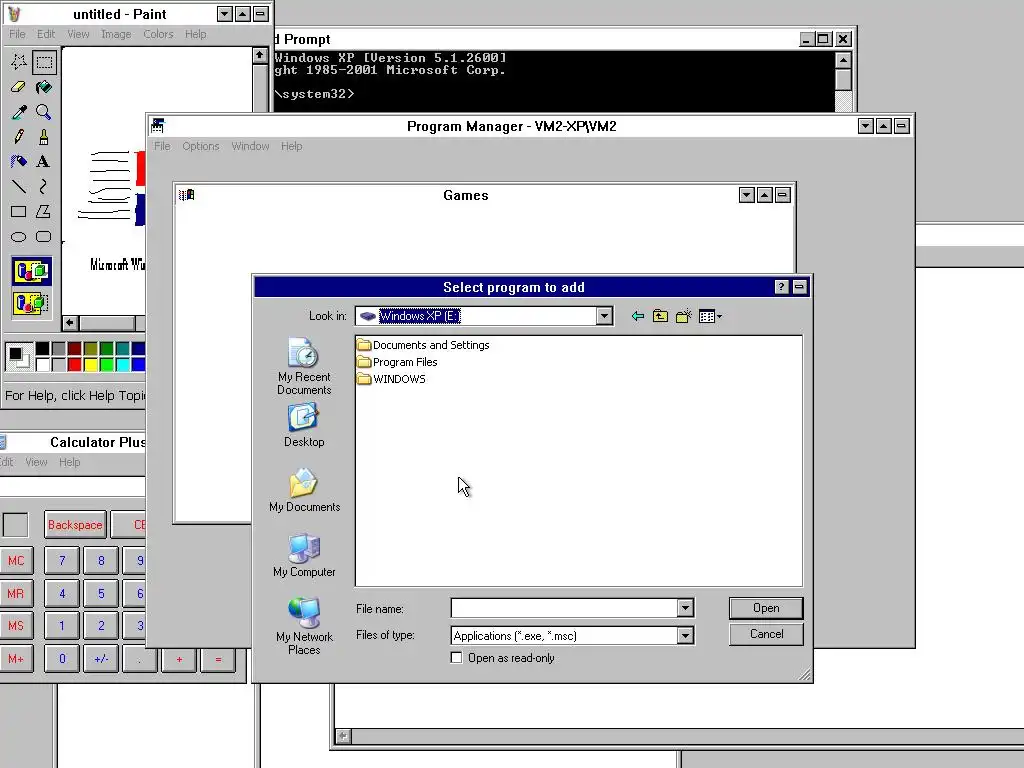Viewport: 1024px width, 768px height.
Task: Open the Window menu in Program Manager
Action: (x=250, y=146)
